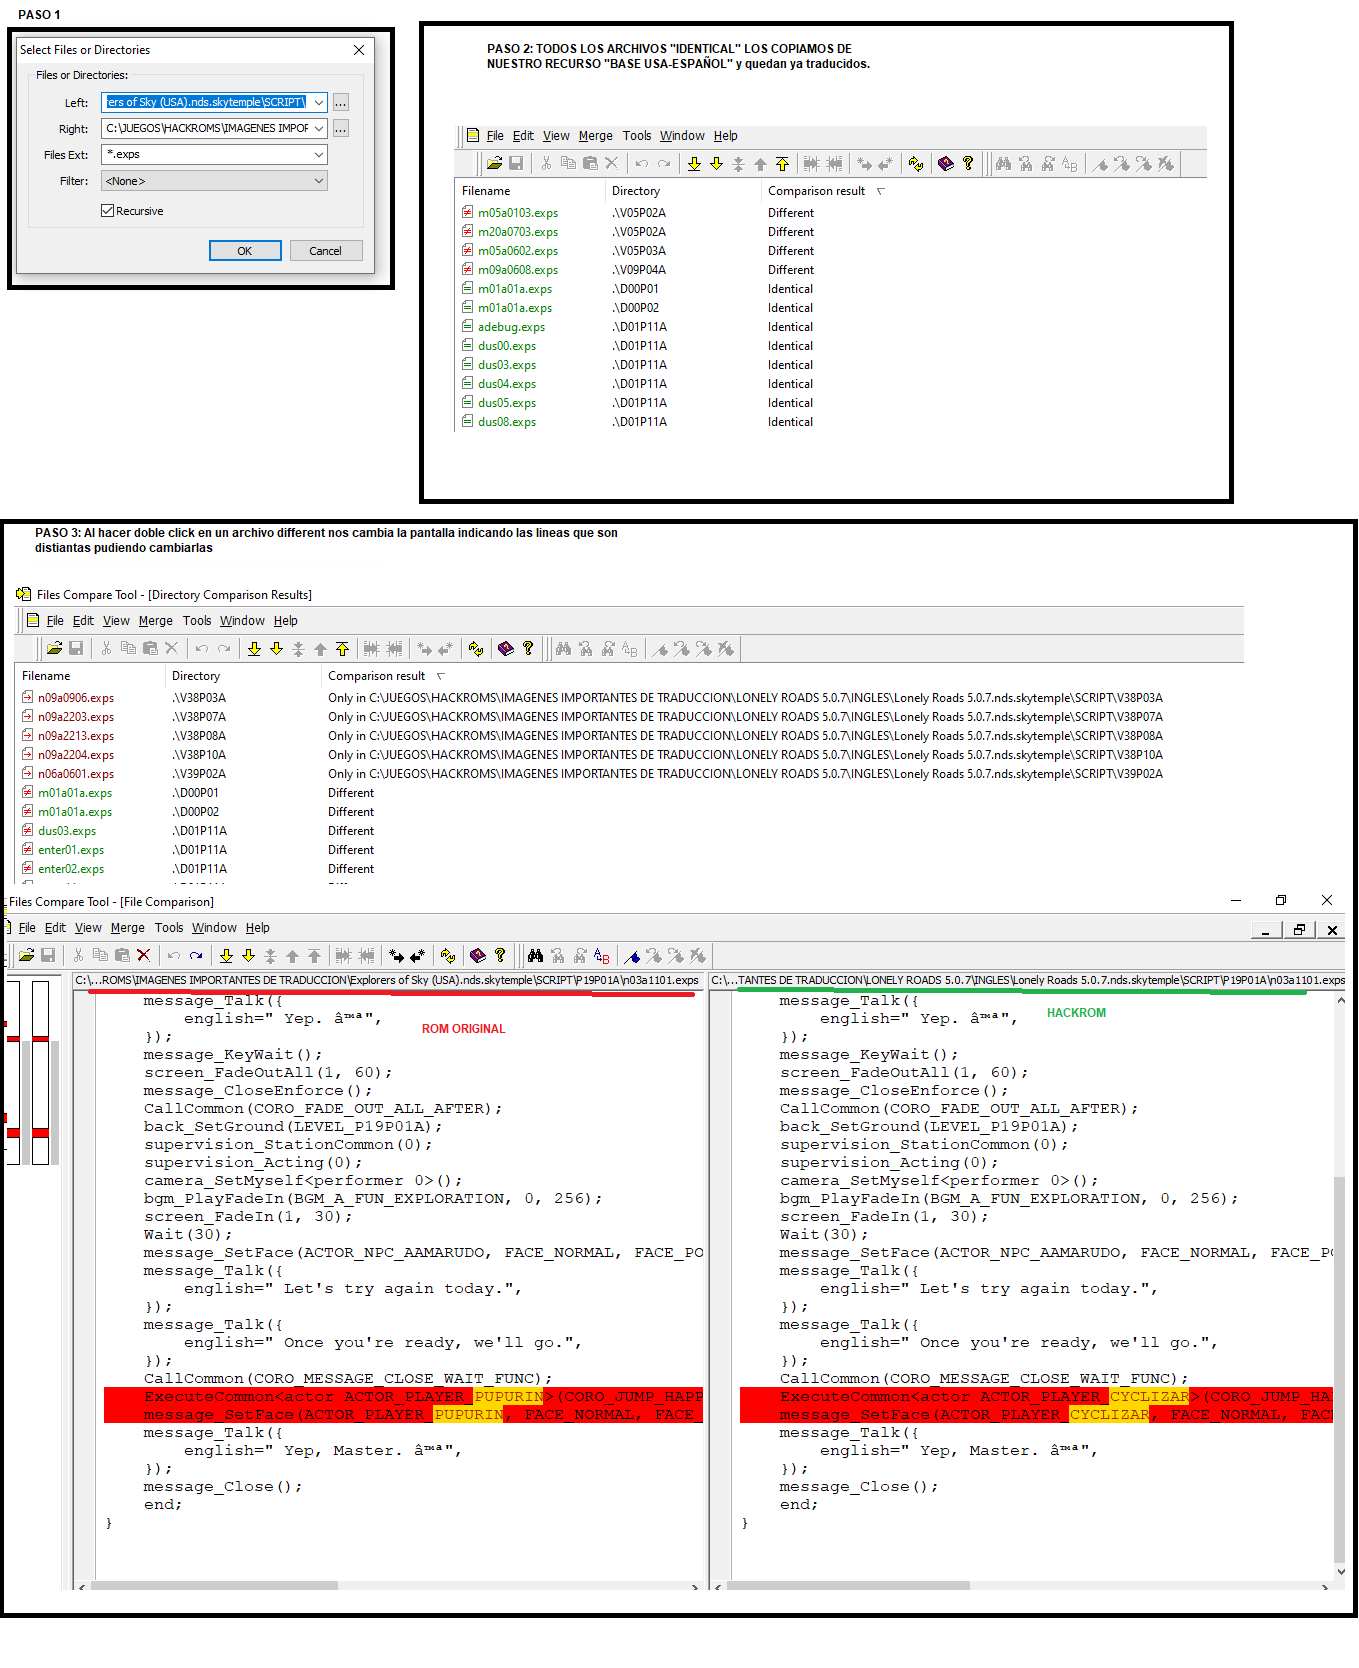Viewport: 1359px width, 1668px height.
Task: Click left file path header in File Comparison
Action: pos(389,980)
